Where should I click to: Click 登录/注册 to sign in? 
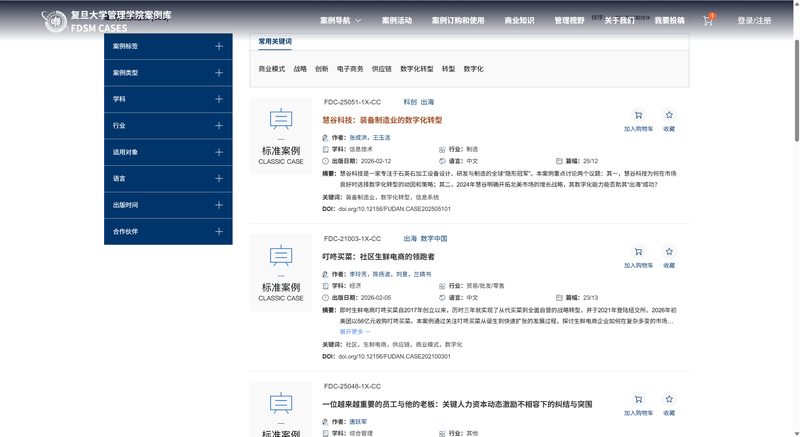(x=754, y=20)
